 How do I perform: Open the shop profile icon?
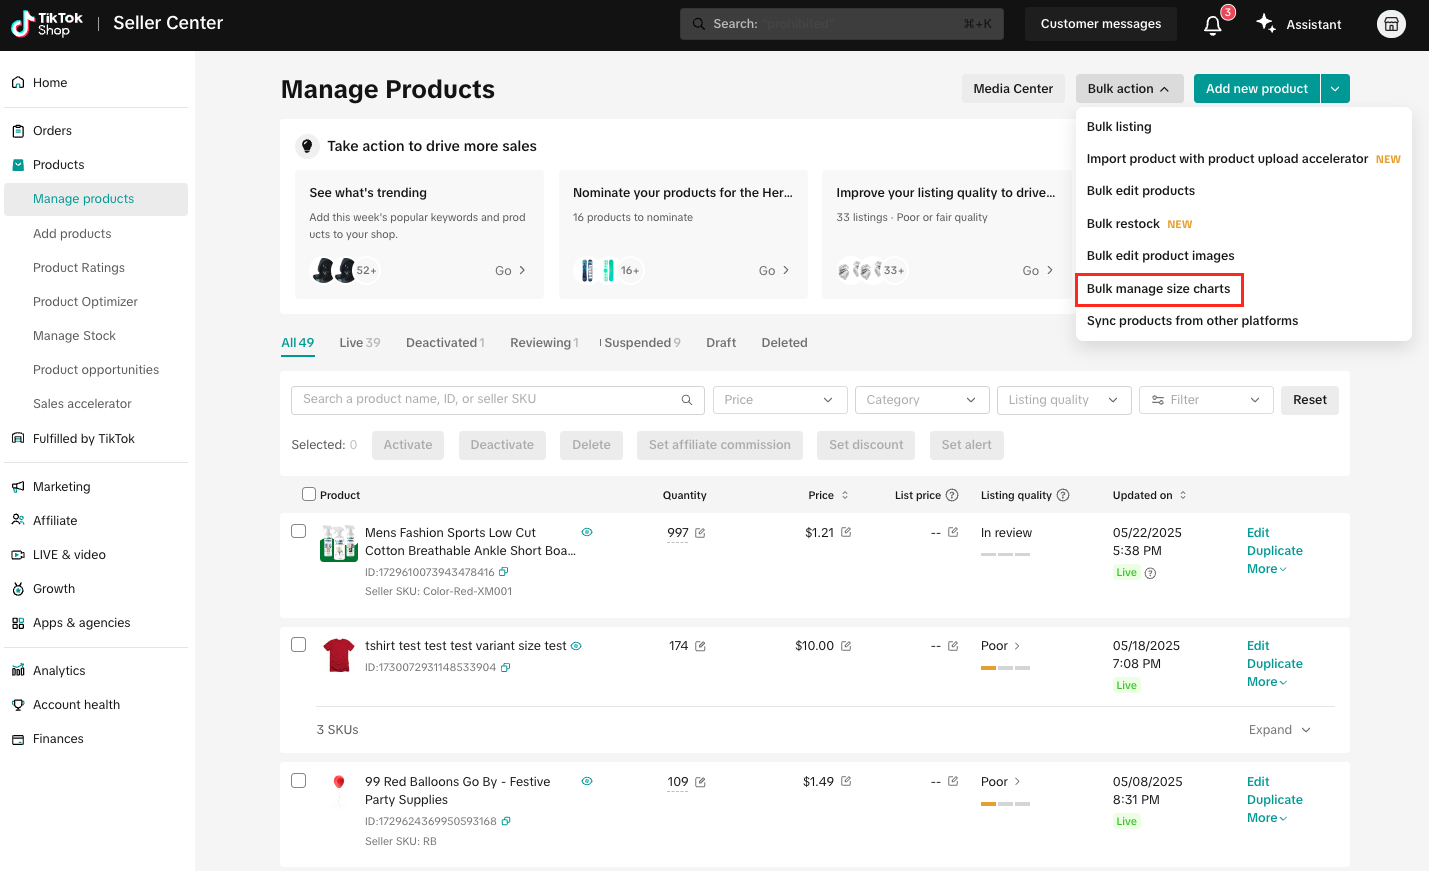[1390, 24]
